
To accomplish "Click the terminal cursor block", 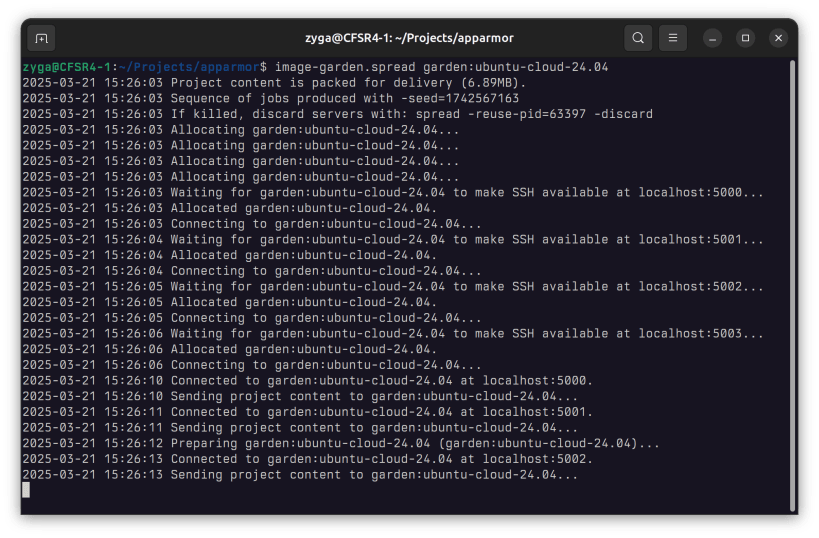I will (26, 490).
